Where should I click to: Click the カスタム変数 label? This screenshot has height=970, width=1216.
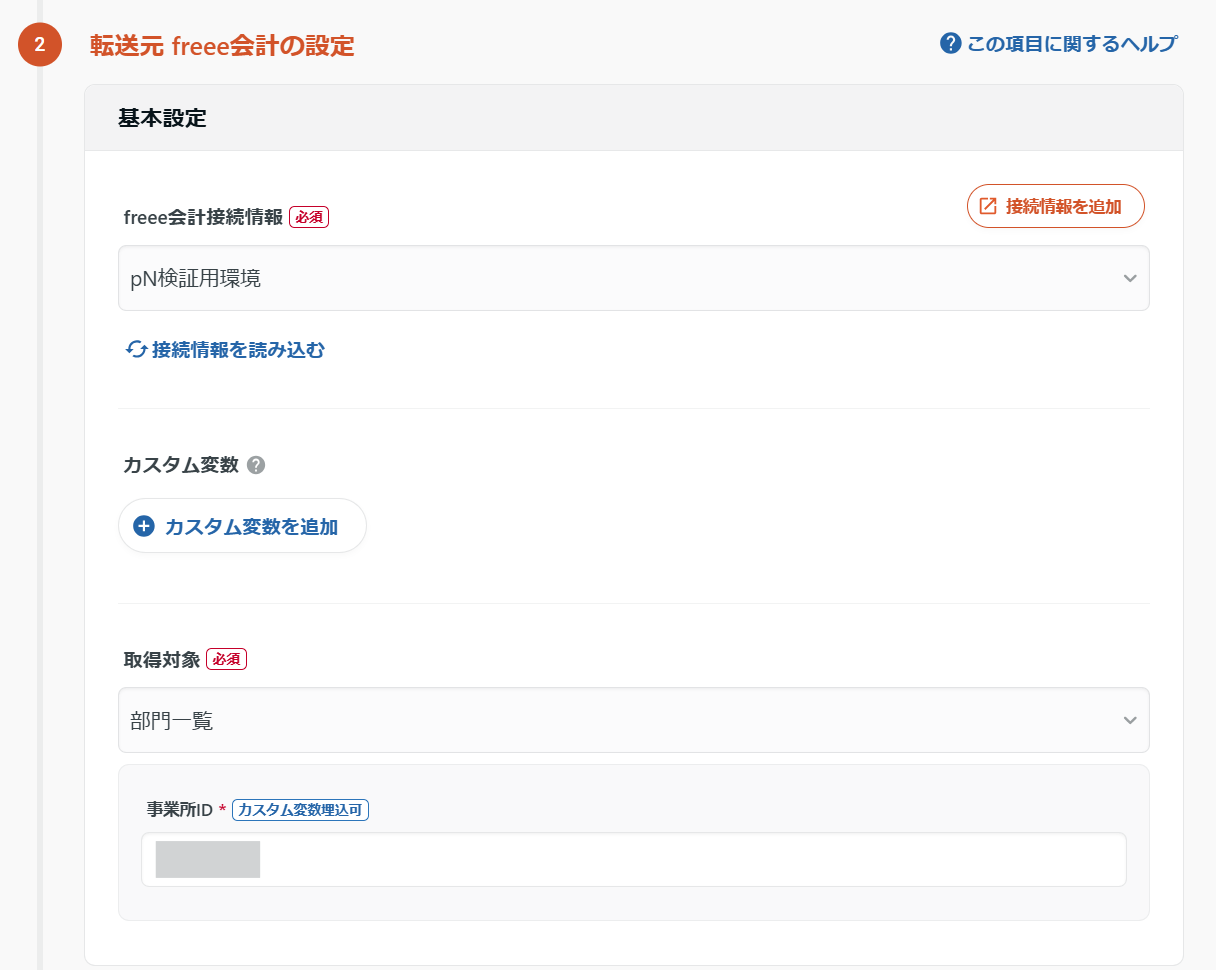[181, 465]
